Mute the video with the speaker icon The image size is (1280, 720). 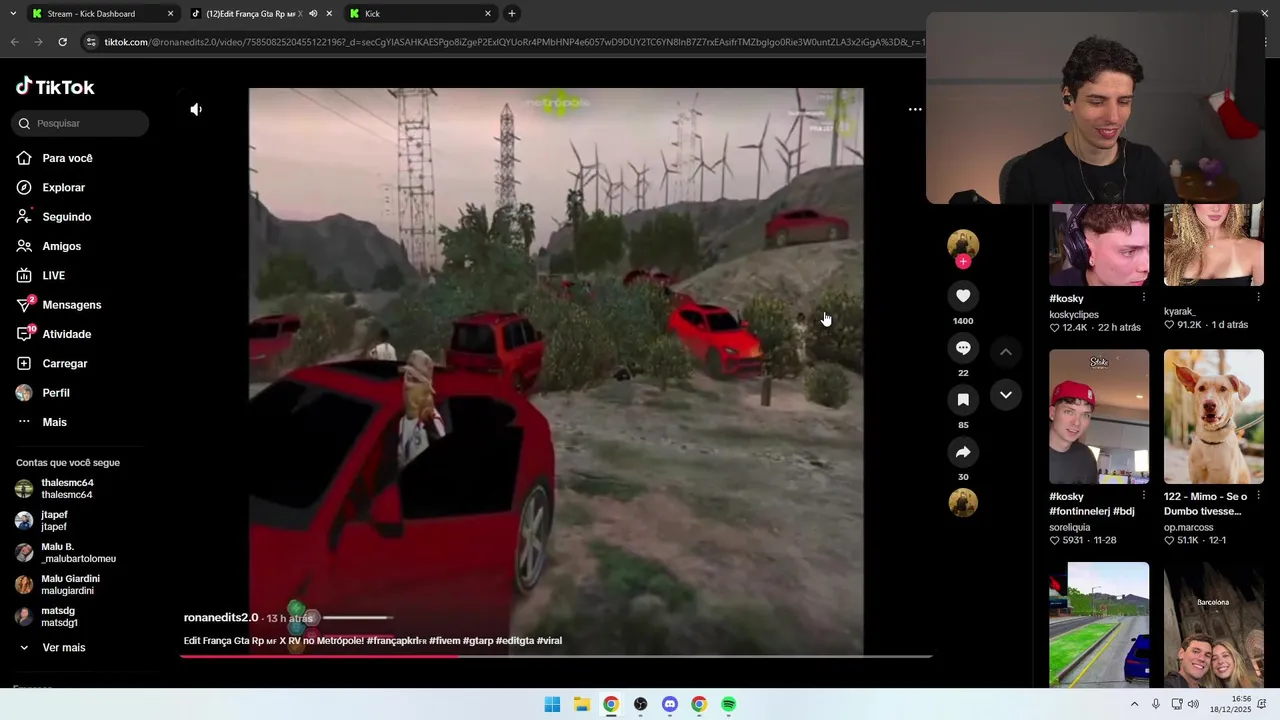[196, 109]
